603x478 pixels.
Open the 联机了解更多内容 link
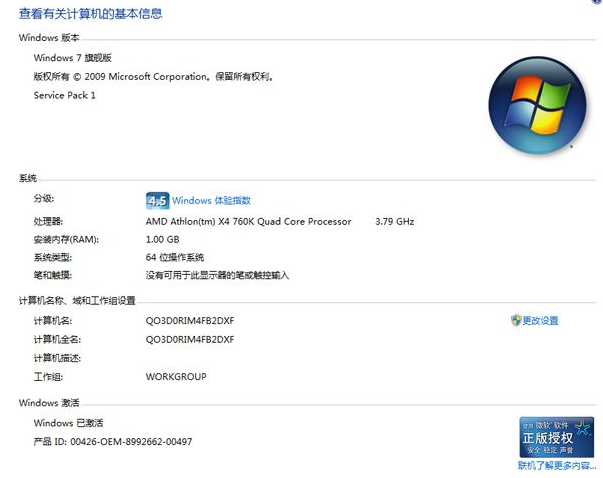[x=556, y=466]
